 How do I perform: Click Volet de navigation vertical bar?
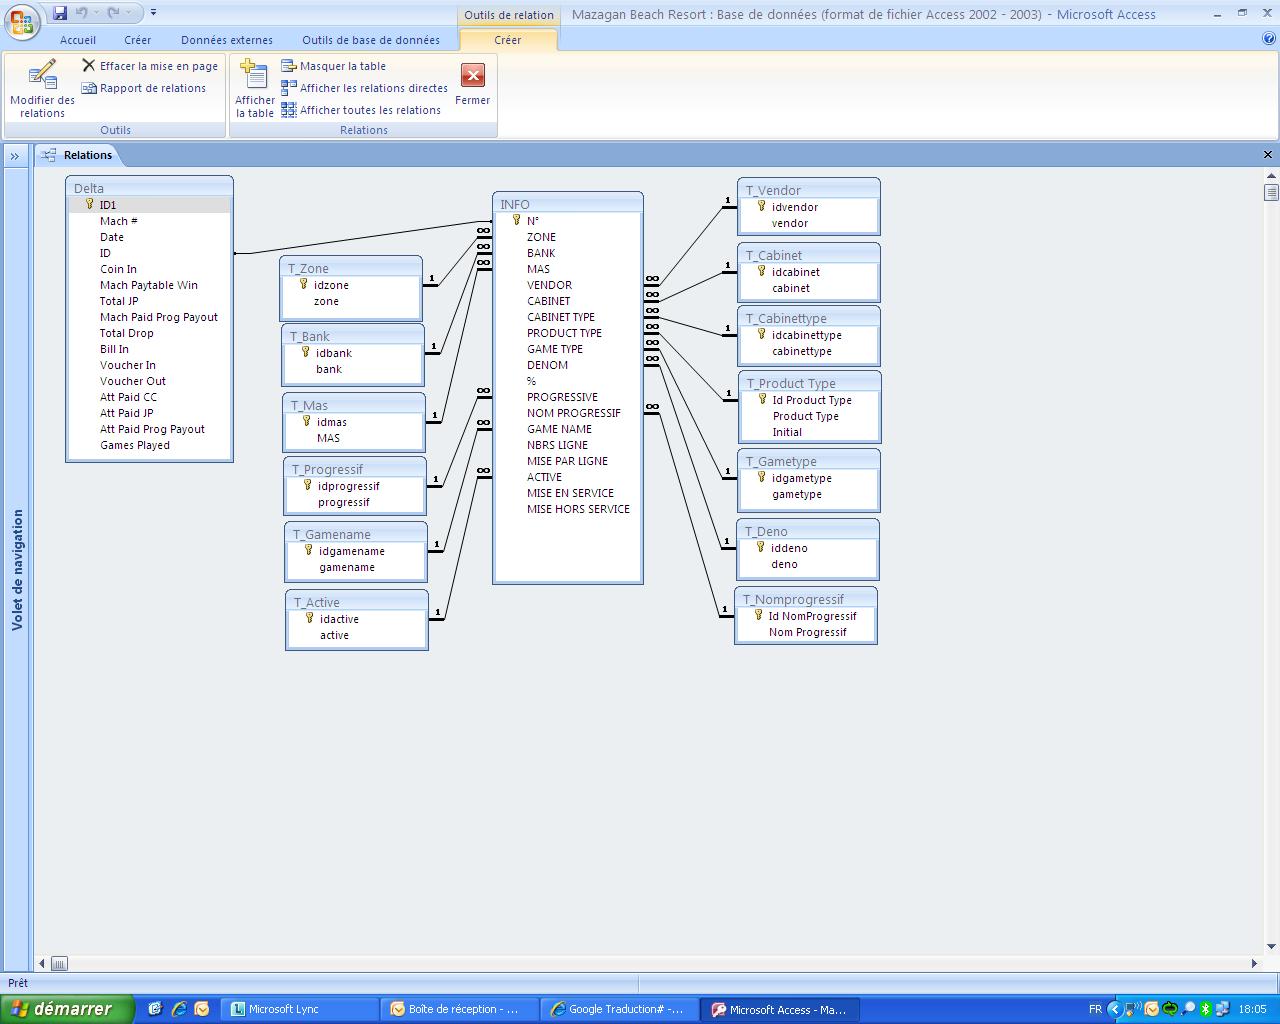17,570
